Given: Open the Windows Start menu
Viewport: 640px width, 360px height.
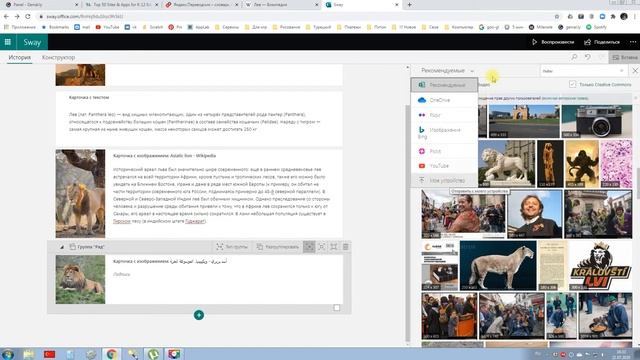Looking at the screenshot, I should tap(8, 354).
